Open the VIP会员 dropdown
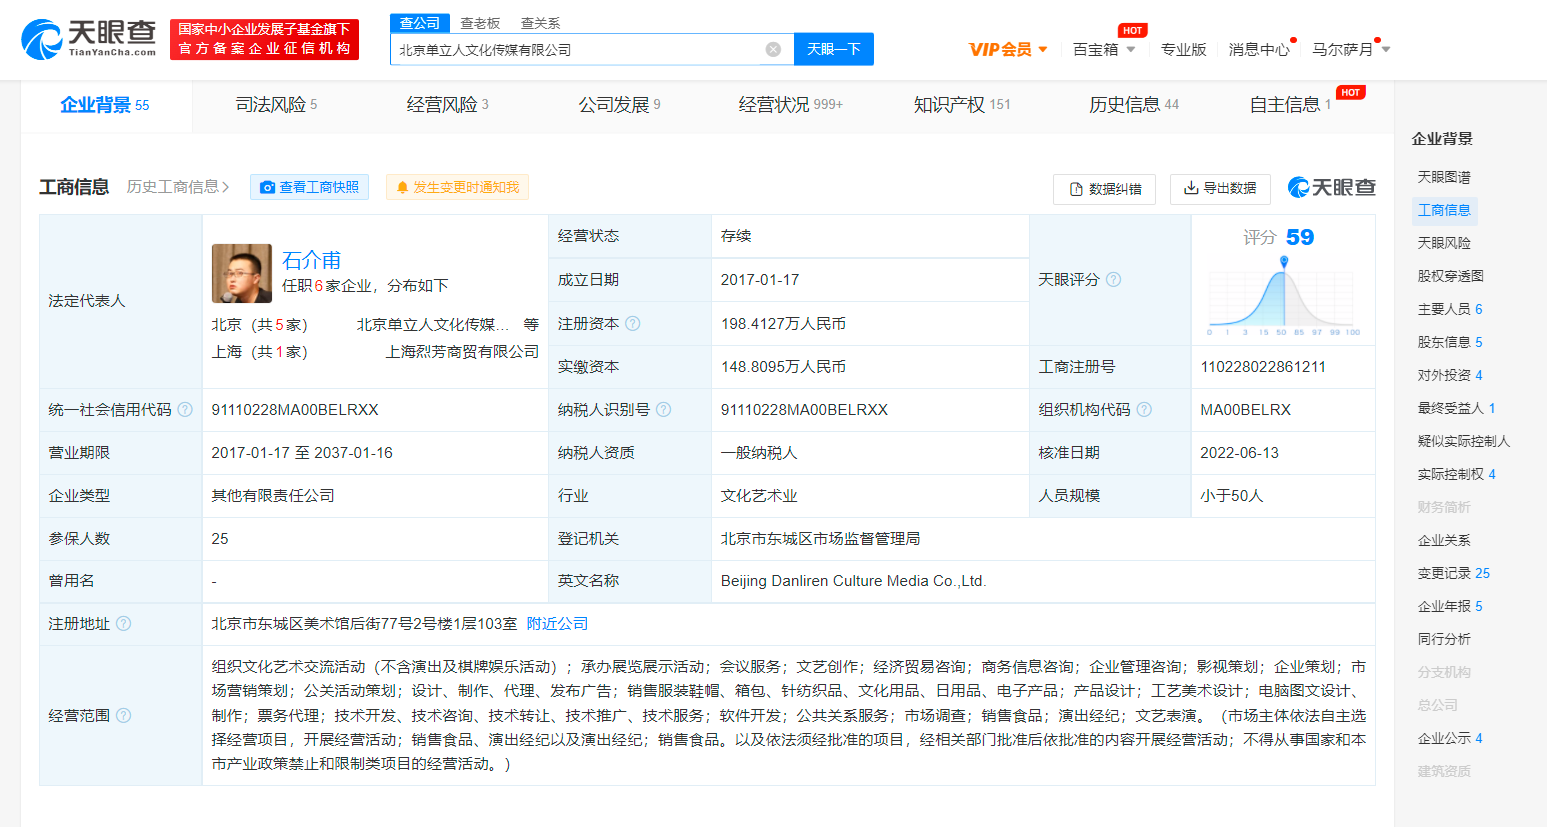This screenshot has width=1547, height=827. [x=1008, y=49]
